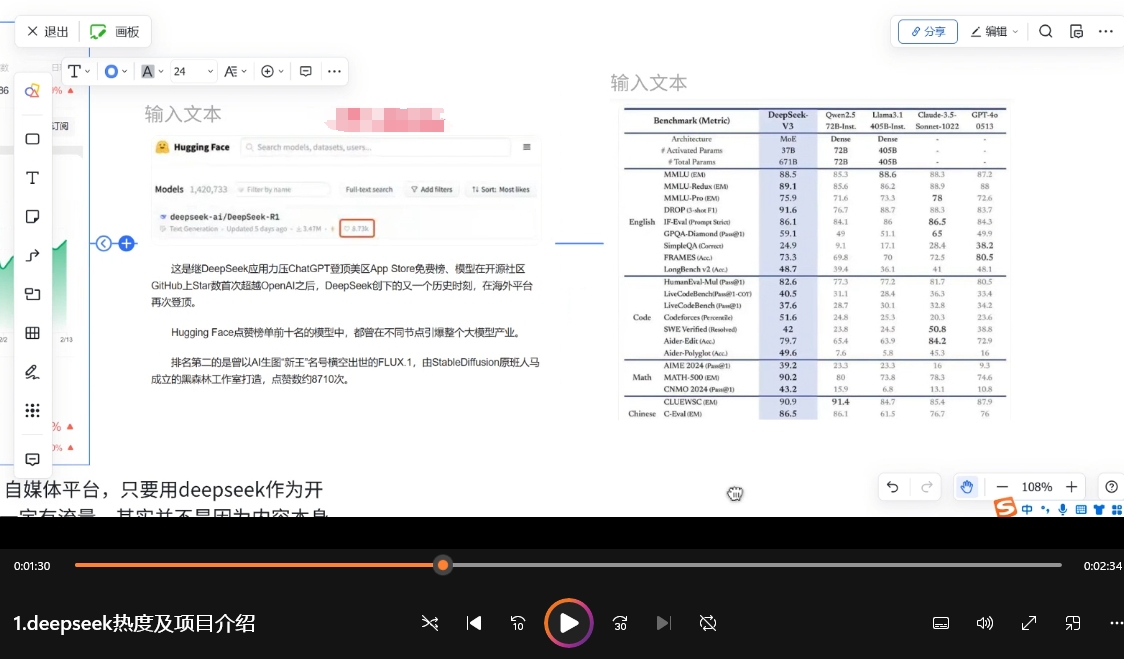1124x659 pixels.
Task: Open the video player more options menu
Action: point(1115,623)
